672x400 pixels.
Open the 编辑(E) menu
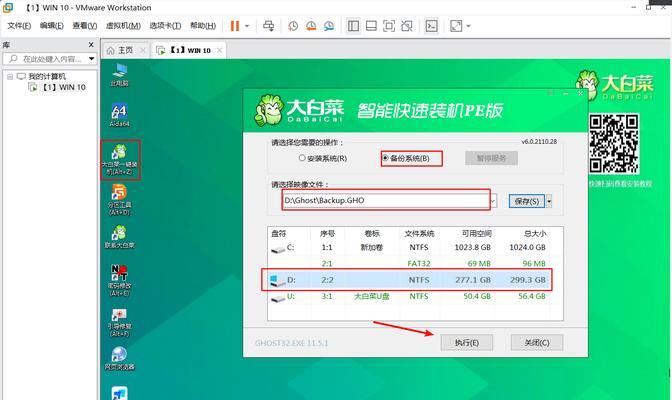[x=52, y=26]
